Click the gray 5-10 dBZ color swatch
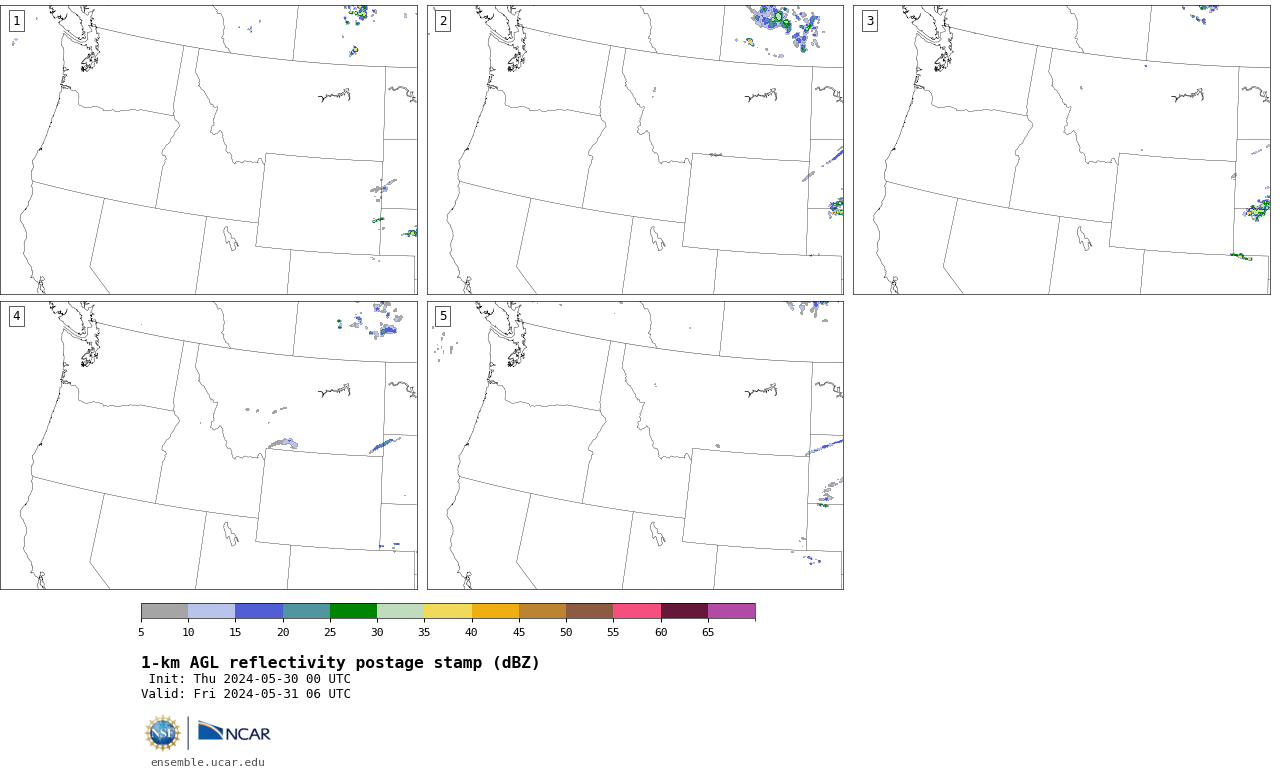 [164, 611]
